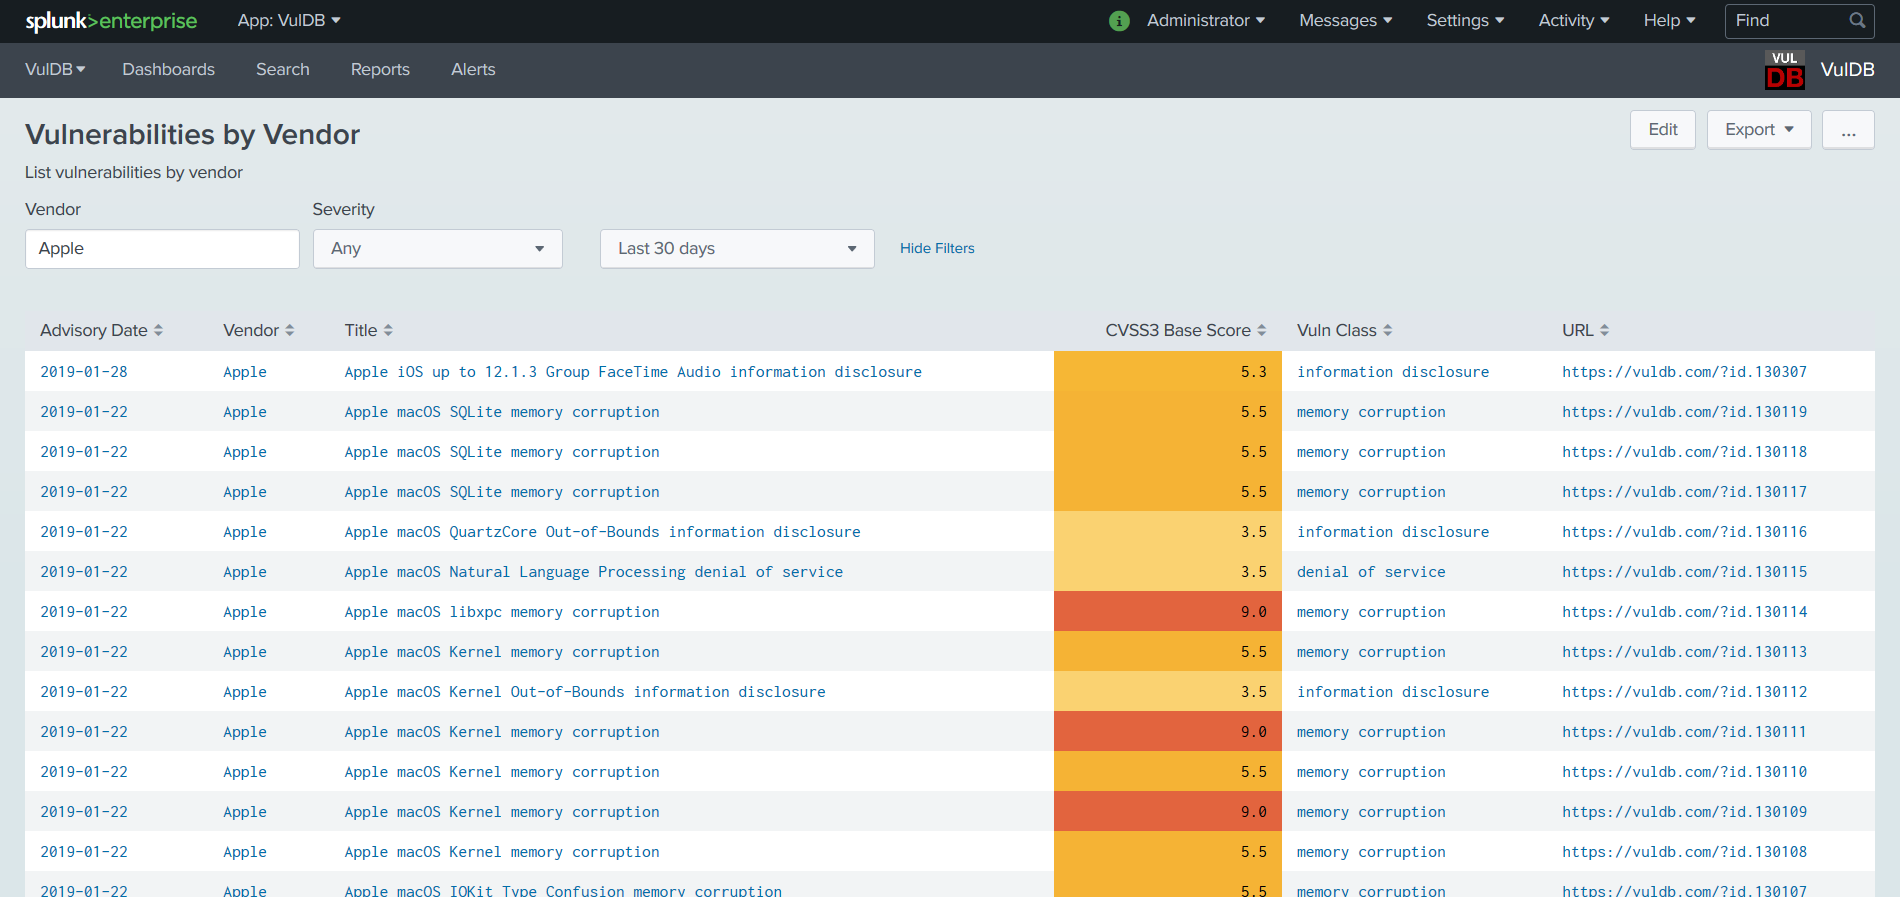
Task: Open the Activity menu
Action: 1573,20
